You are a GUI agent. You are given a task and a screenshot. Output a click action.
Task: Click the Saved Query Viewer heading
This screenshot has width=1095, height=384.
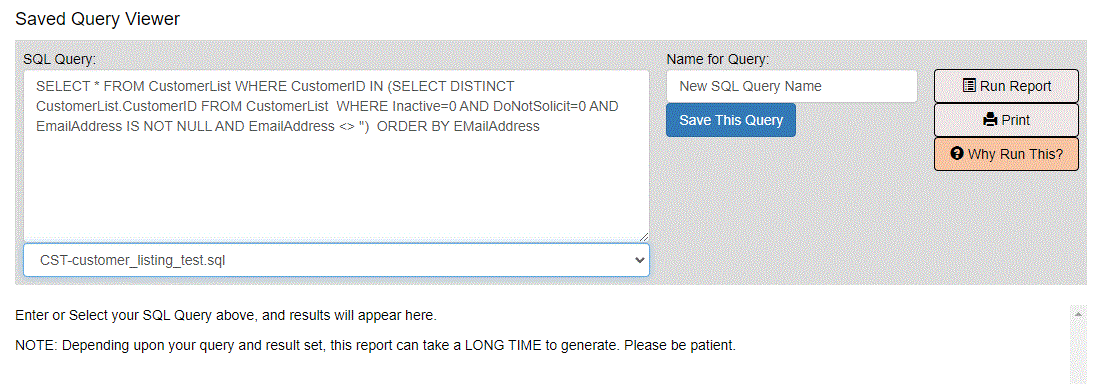[x=98, y=19]
